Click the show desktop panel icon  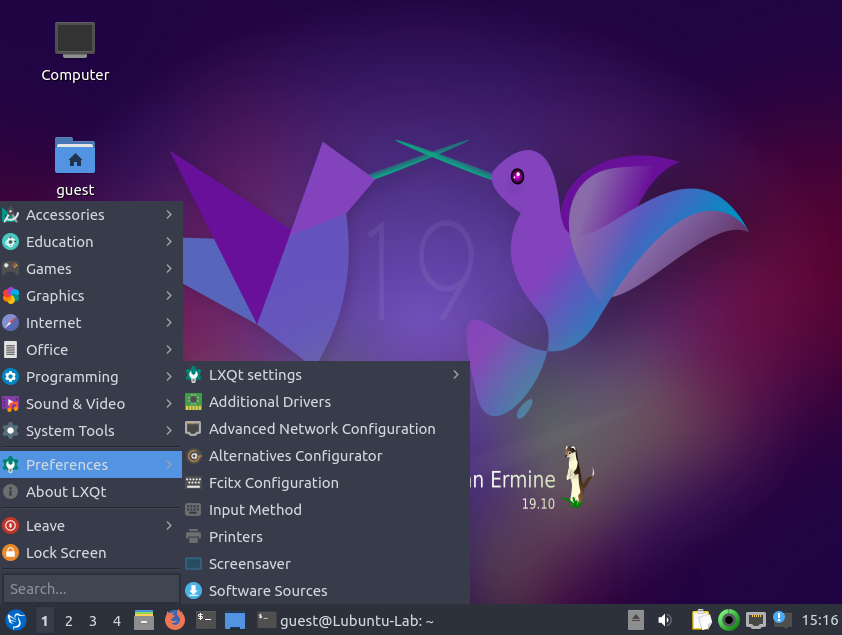pos(235,621)
